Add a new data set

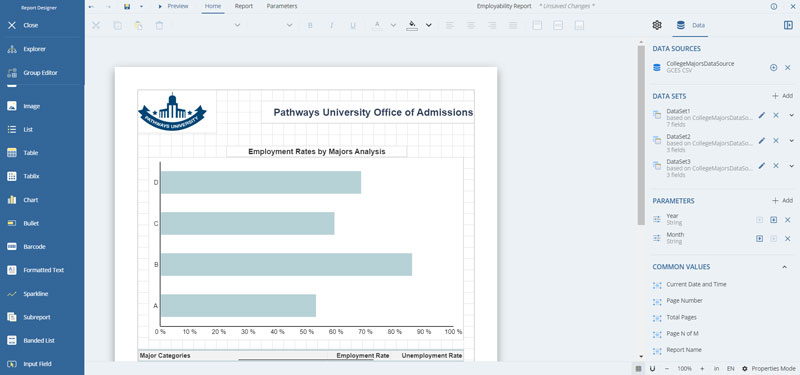tap(782, 96)
